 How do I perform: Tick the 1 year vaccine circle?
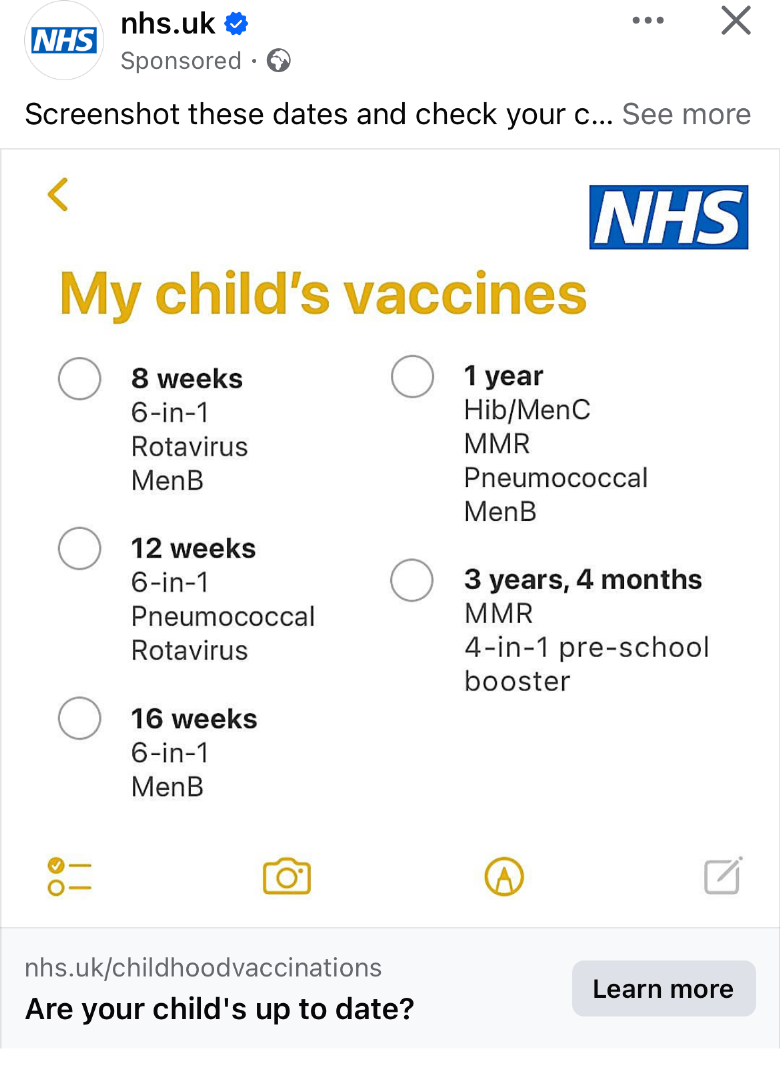(x=412, y=376)
